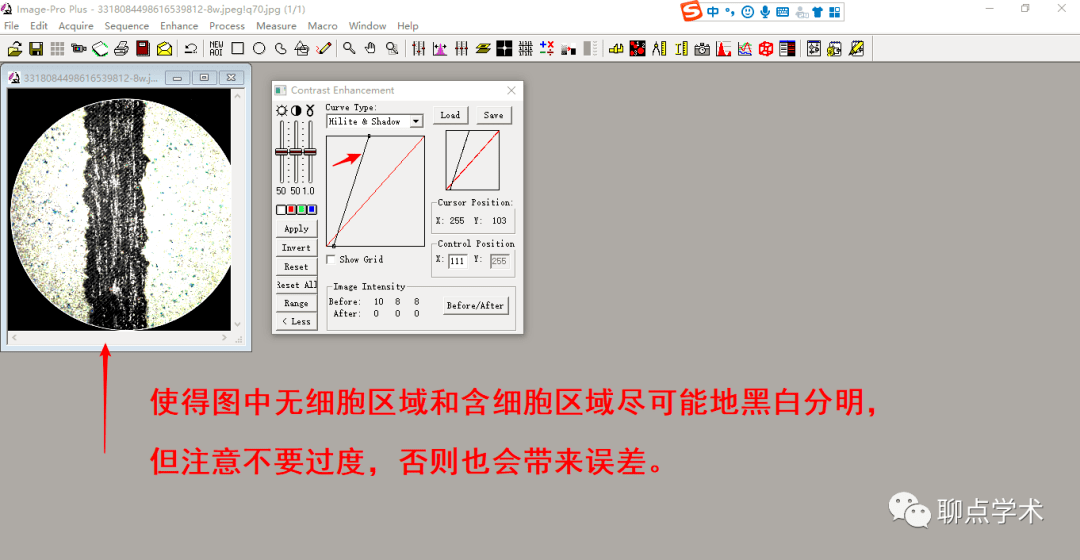This screenshot has height=560, width=1080.
Task: Open the red histogram icon
Action: [723, 49]
